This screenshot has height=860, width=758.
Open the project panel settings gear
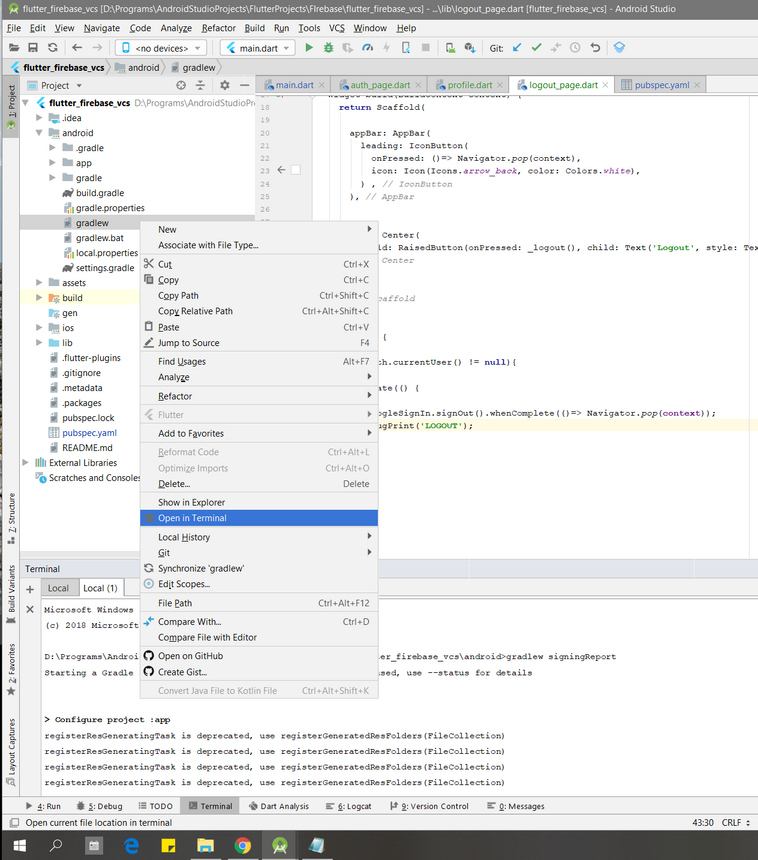[225, 86]
